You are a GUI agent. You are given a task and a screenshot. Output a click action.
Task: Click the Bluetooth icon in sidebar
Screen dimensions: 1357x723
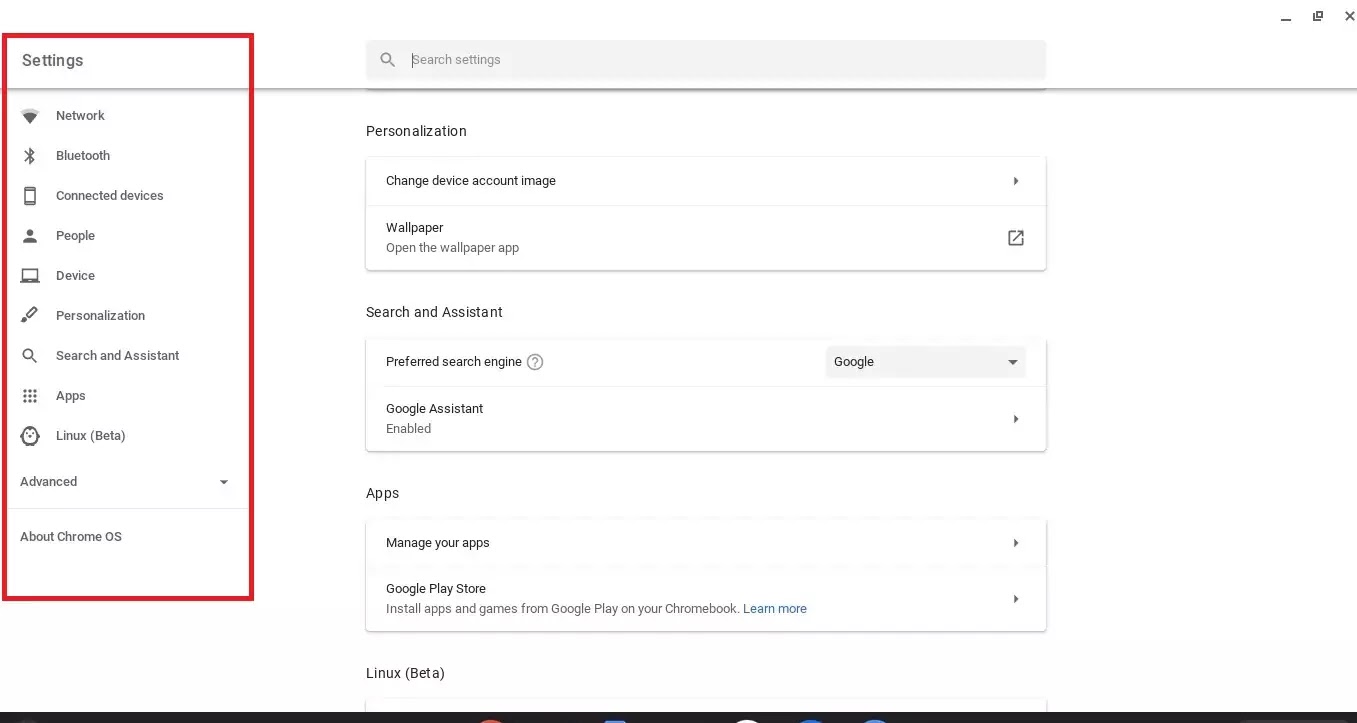click(x=30, y=156)
